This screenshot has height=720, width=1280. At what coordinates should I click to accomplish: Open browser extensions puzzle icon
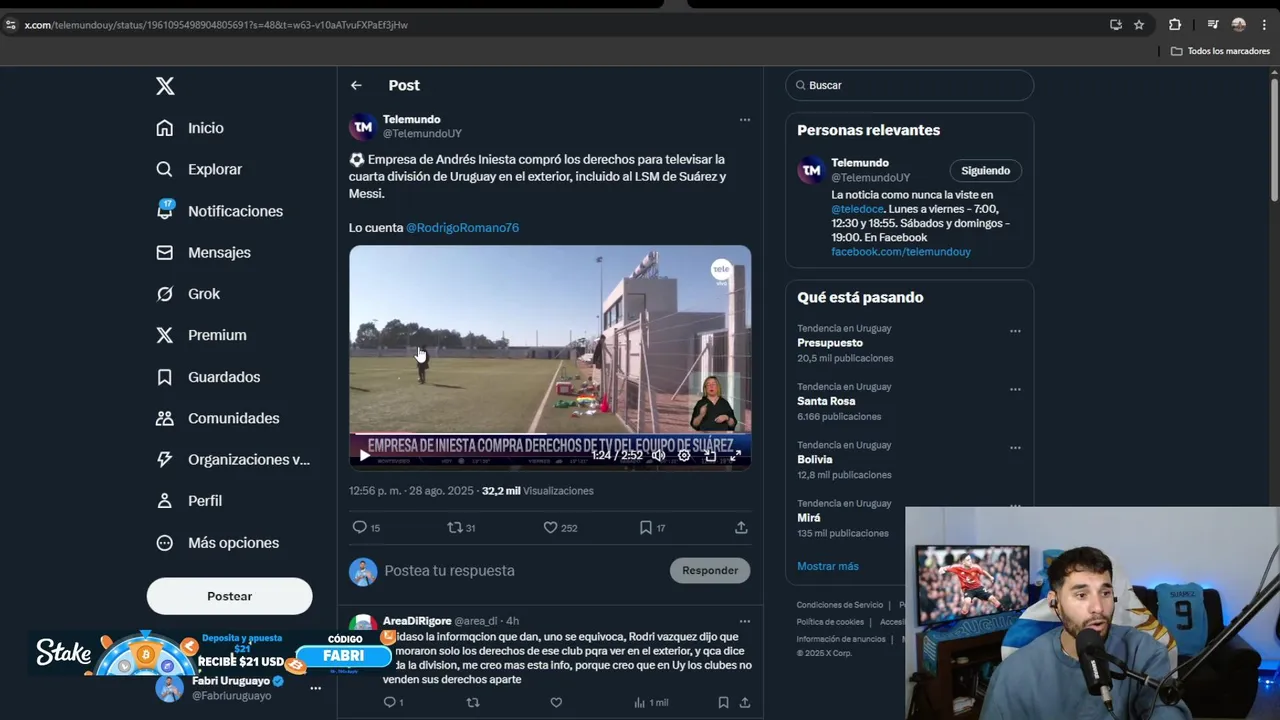1175,25
